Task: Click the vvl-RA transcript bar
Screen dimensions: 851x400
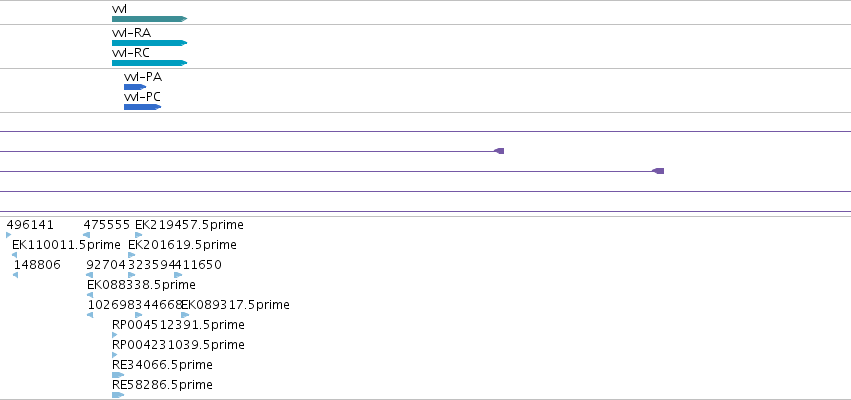Action: tap(149, 43)
